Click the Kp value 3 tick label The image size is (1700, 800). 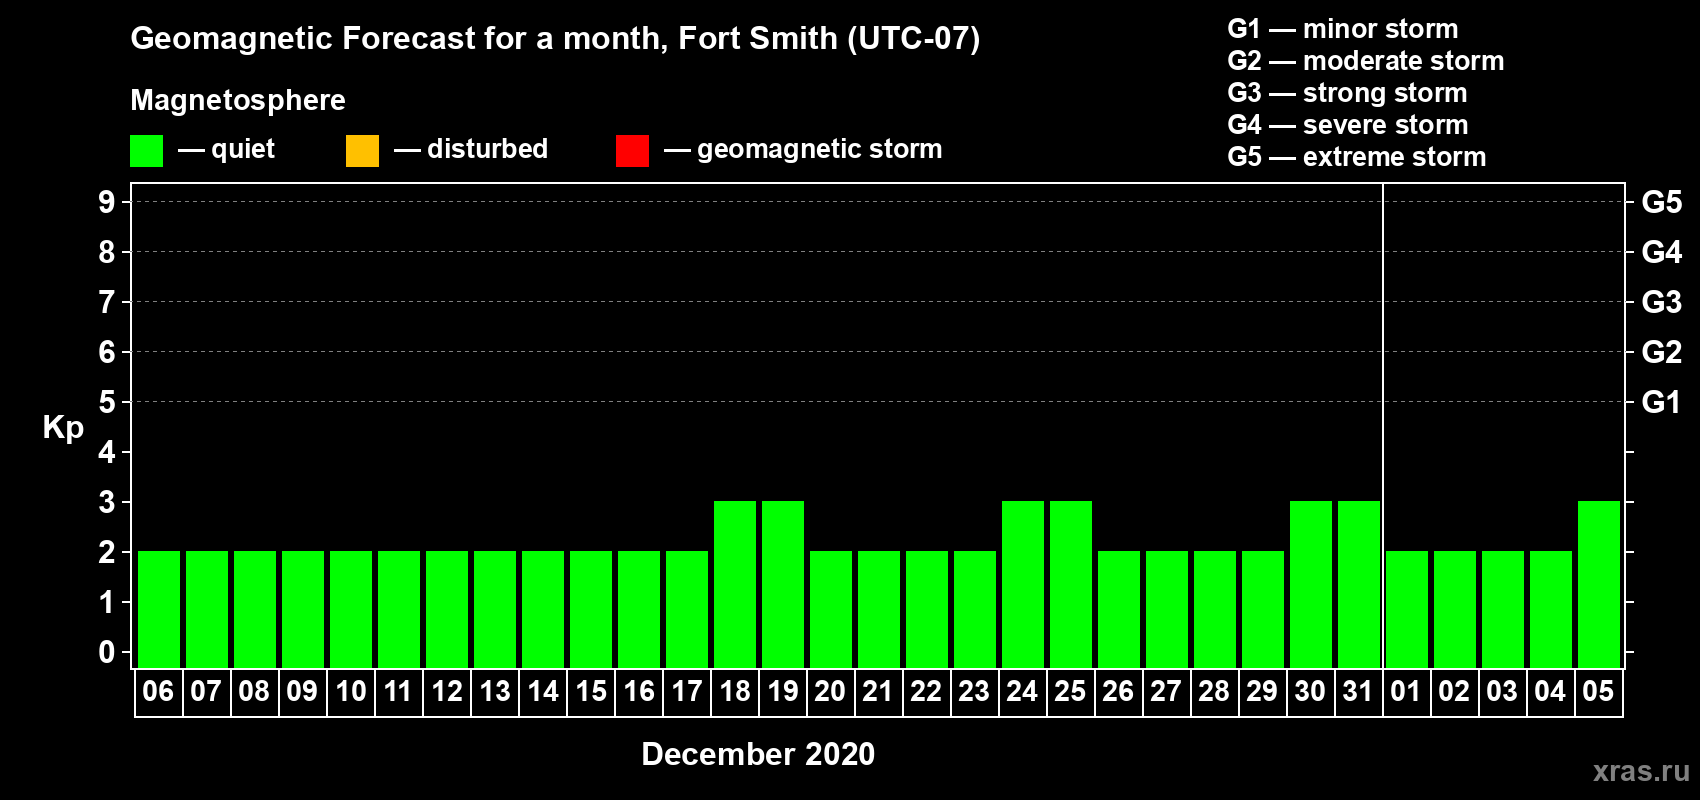pos(107,502)
